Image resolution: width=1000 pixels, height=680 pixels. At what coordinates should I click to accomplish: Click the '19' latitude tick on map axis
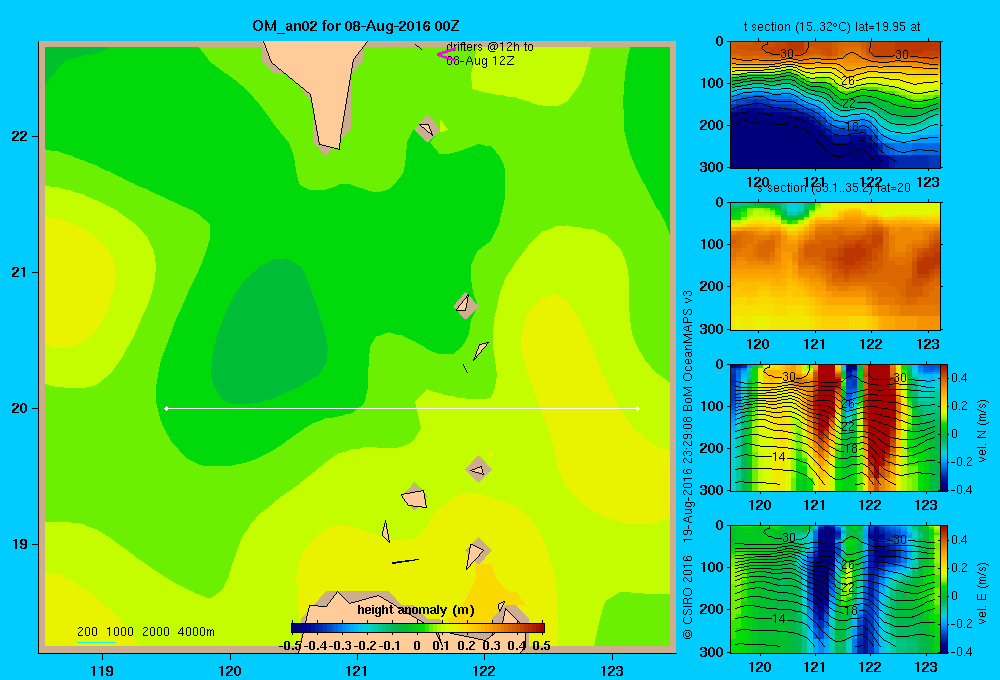coord(20,544)
